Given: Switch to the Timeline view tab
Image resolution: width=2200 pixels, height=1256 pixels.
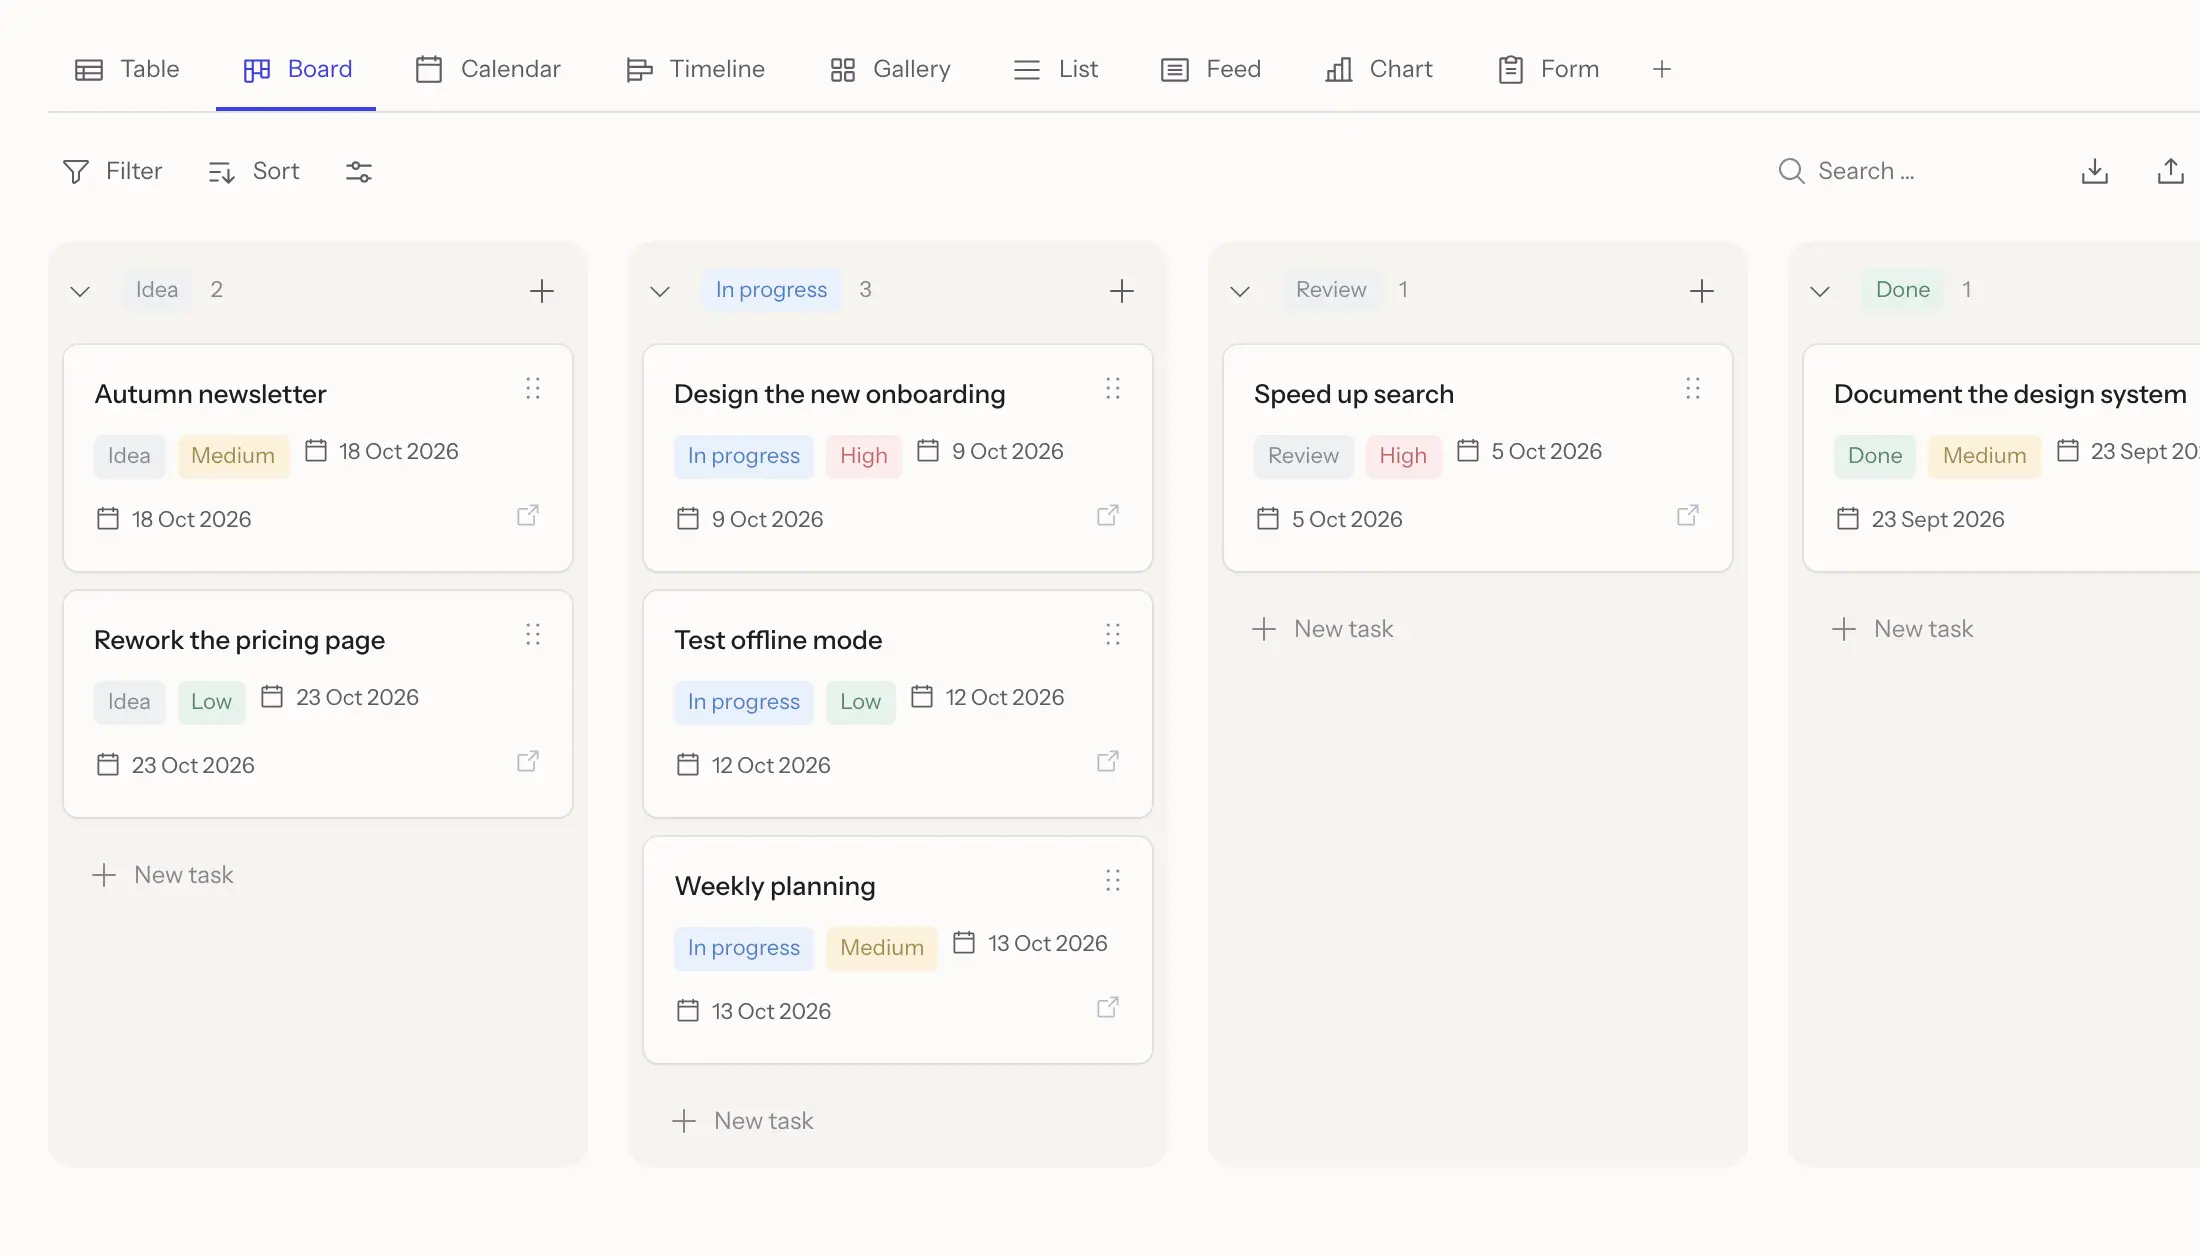Looking at the screenshot, I should click(x=695, y=69).
